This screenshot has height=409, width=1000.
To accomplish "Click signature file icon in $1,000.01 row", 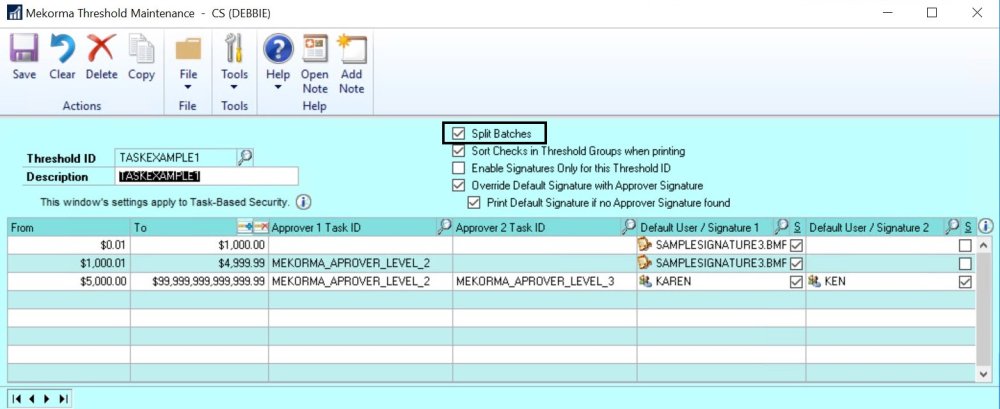I will [x=645, y=263].
